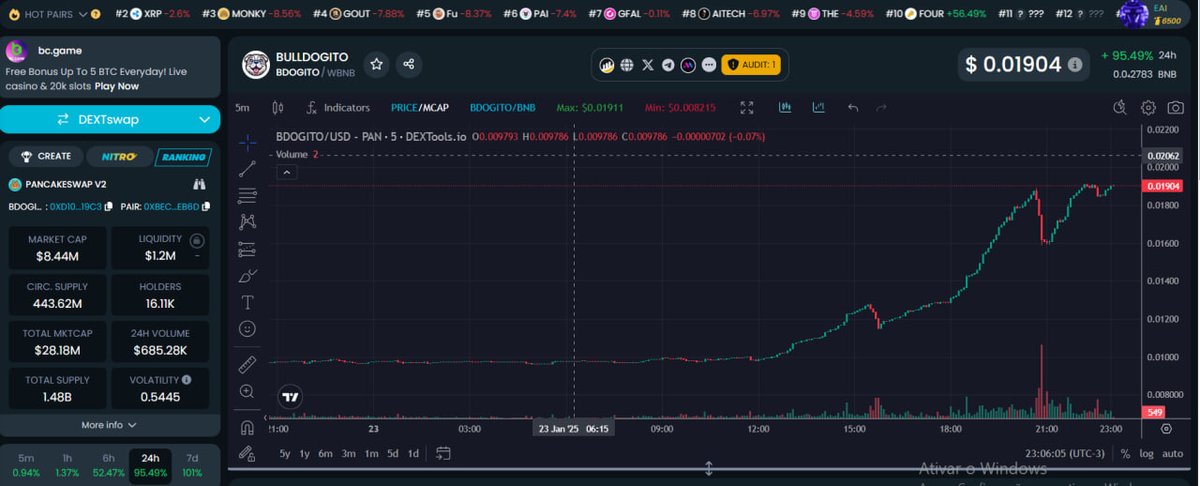Take a chart snapshot with camera icon
Viewport: 1200px width, 486px height.
1176,107
